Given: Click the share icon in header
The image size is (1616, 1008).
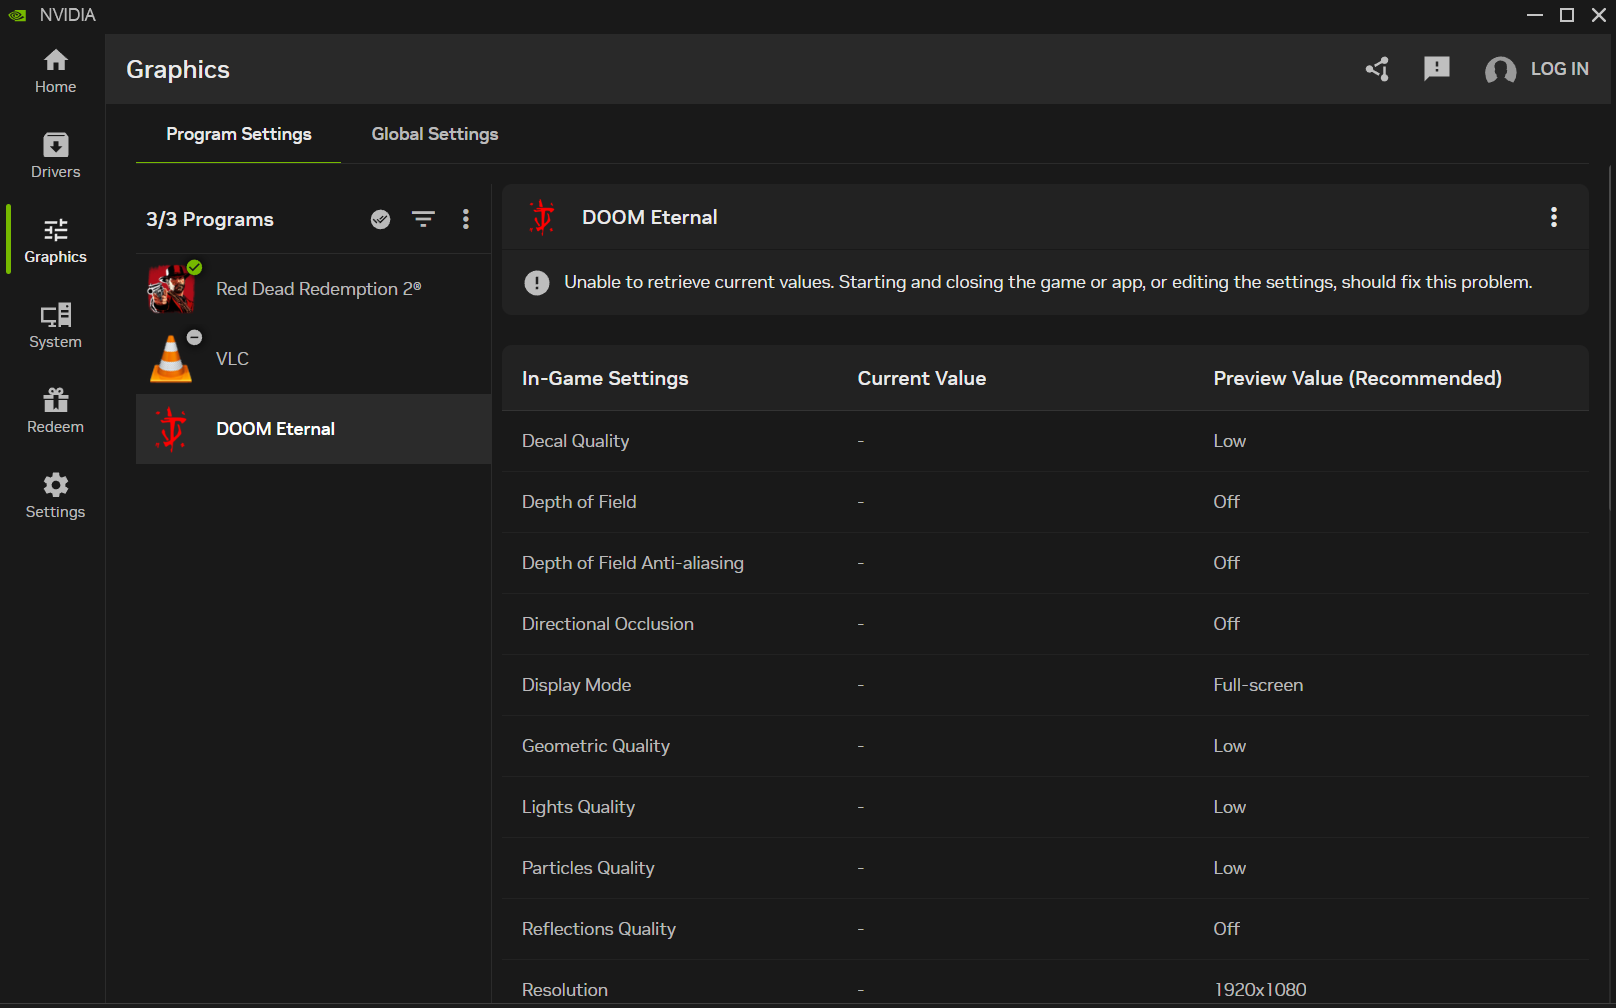Looking at the screenshot, I should [1377, 69].
